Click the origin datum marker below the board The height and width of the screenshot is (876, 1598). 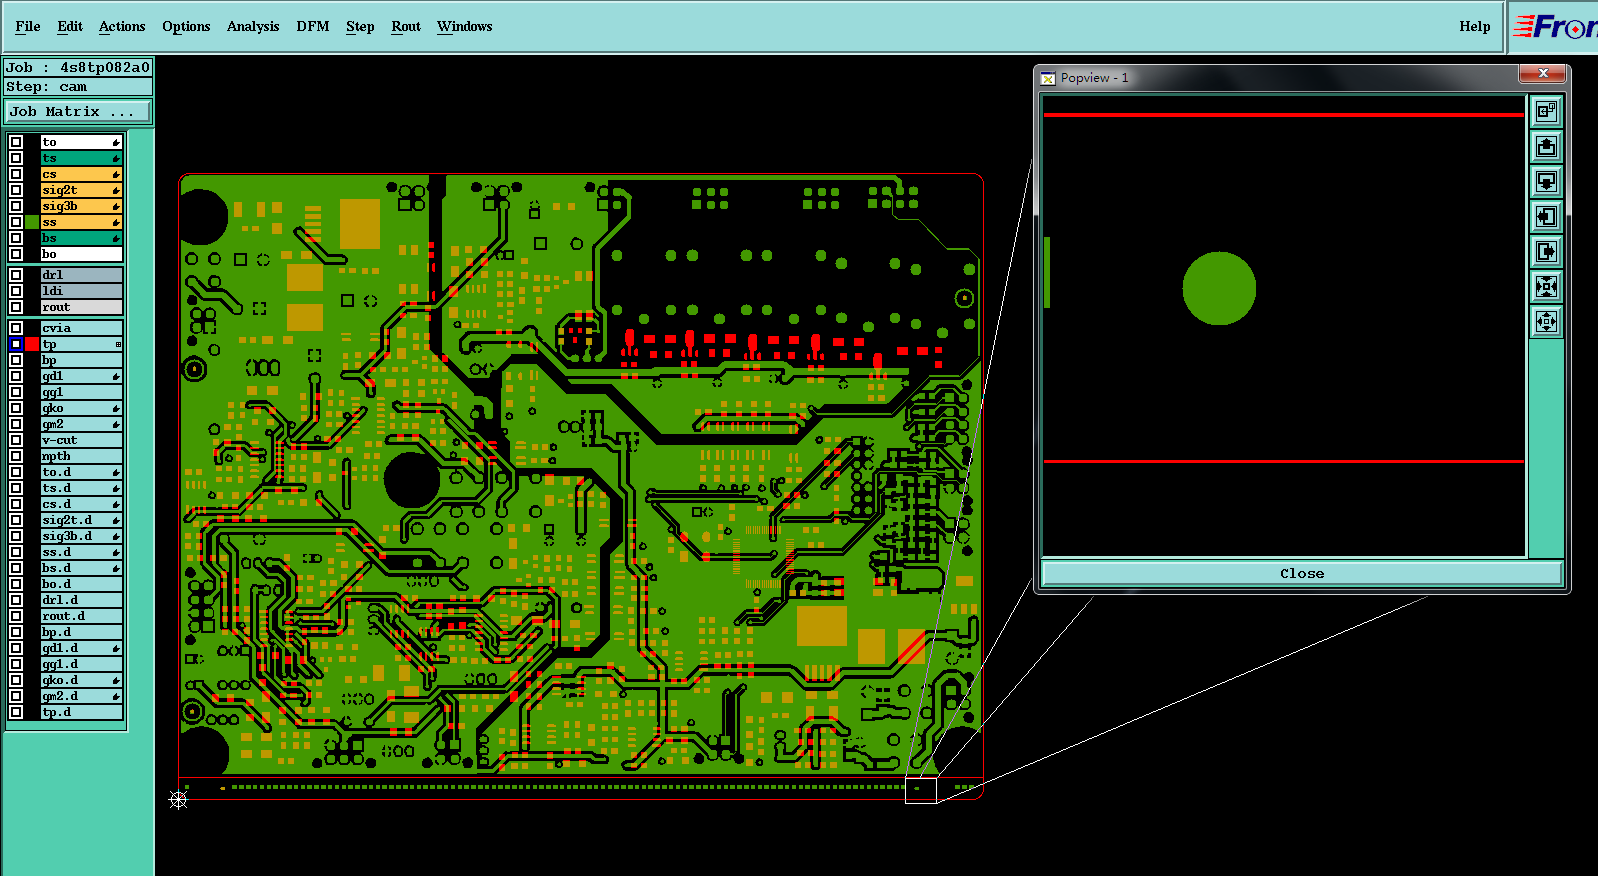(x=178, y=799)
